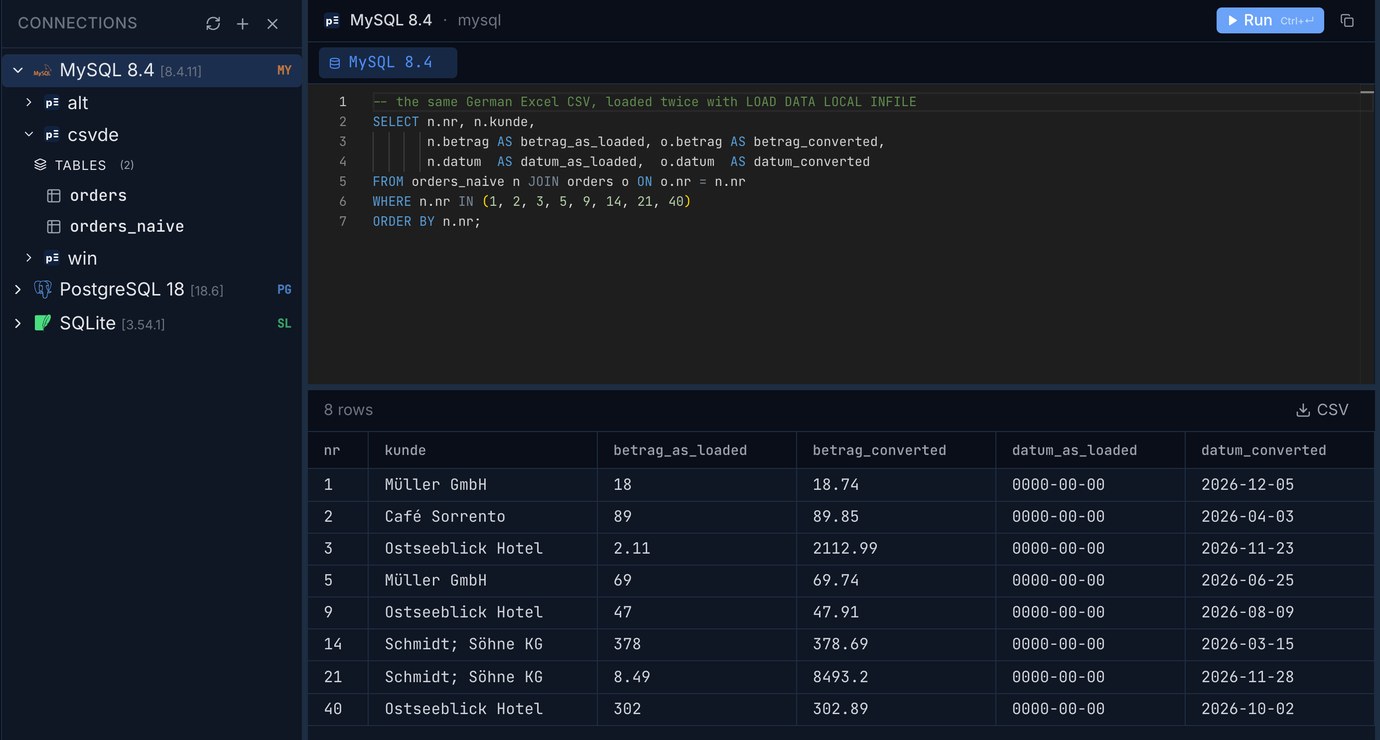1380x740 pixels.
Task: Click the schema icon beside csvde
Action: click(x=52, y=135)
